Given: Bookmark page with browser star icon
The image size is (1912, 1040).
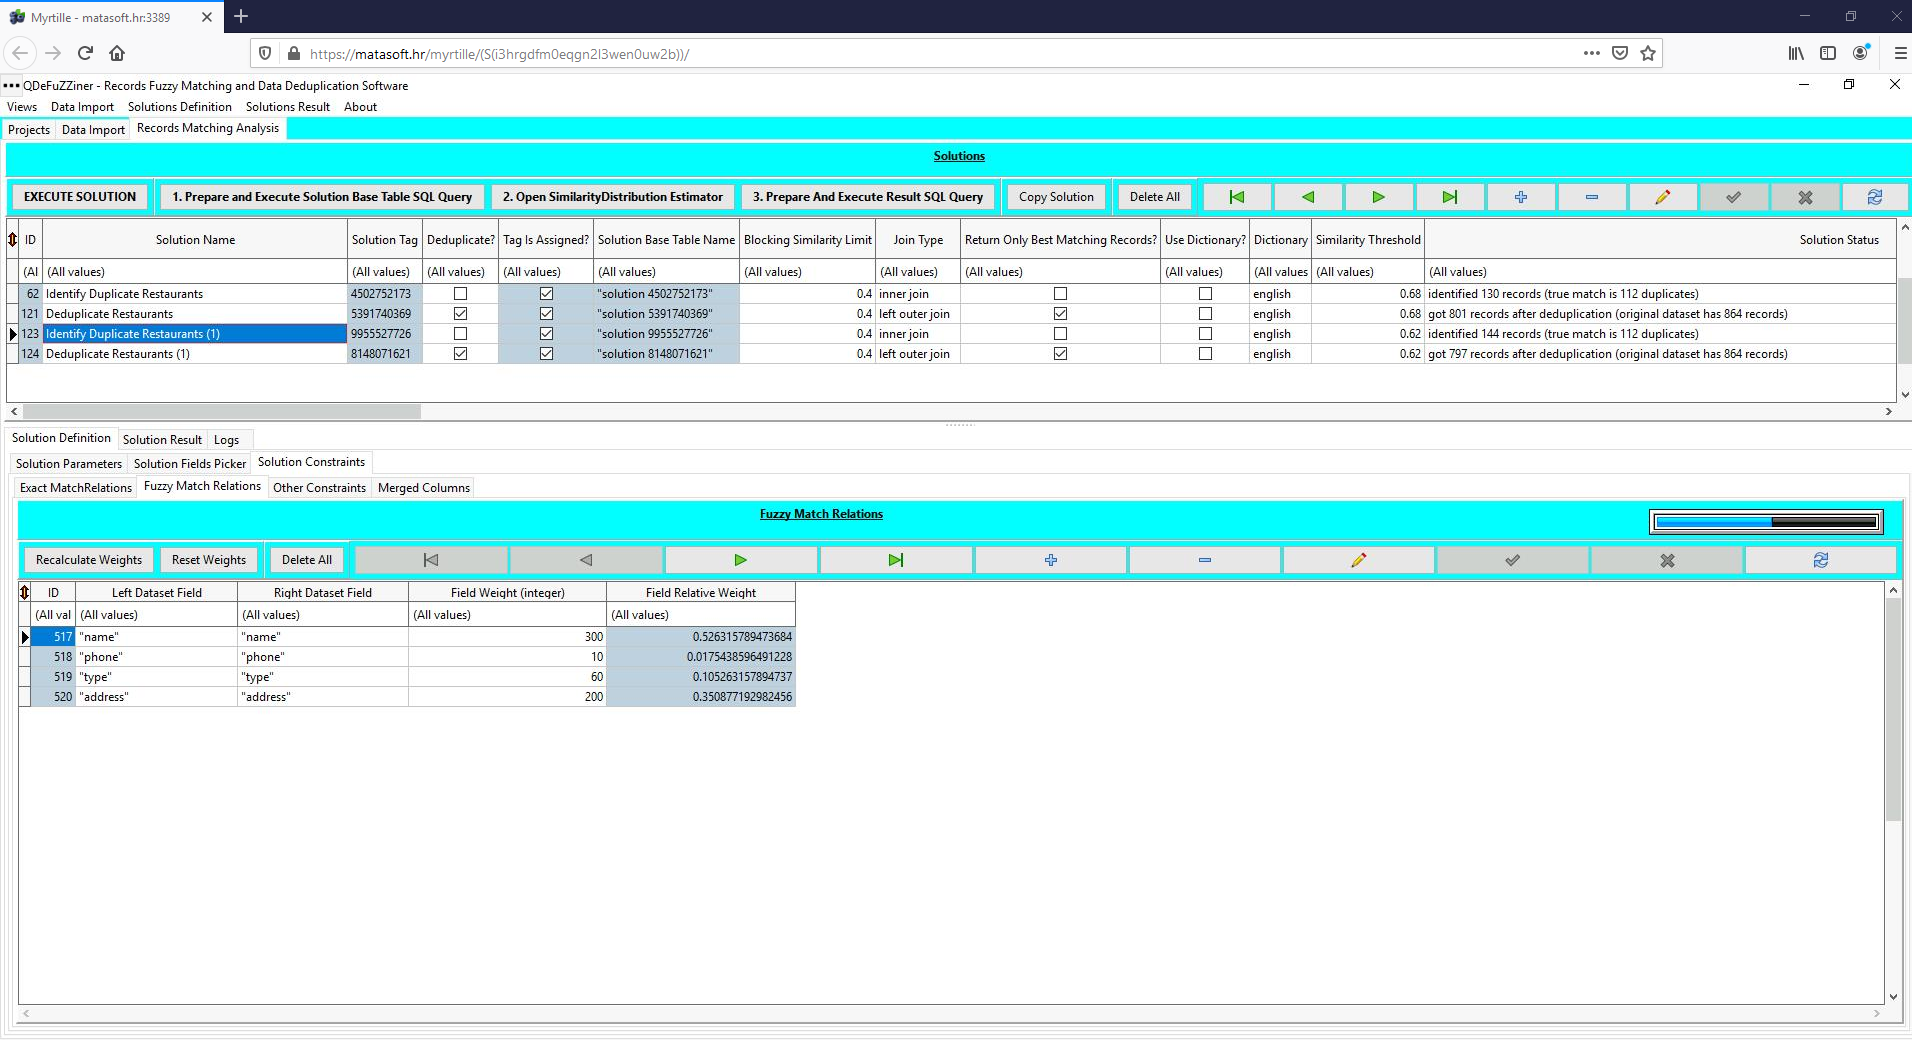Looking at the screenshot, I should click(1648, 53).
